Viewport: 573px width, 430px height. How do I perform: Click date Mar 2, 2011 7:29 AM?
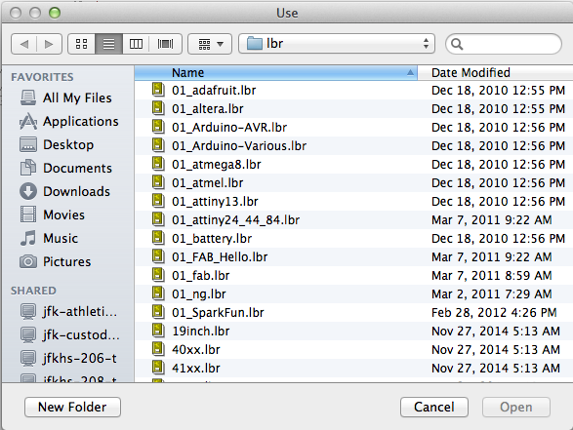(x=492, y=294)
